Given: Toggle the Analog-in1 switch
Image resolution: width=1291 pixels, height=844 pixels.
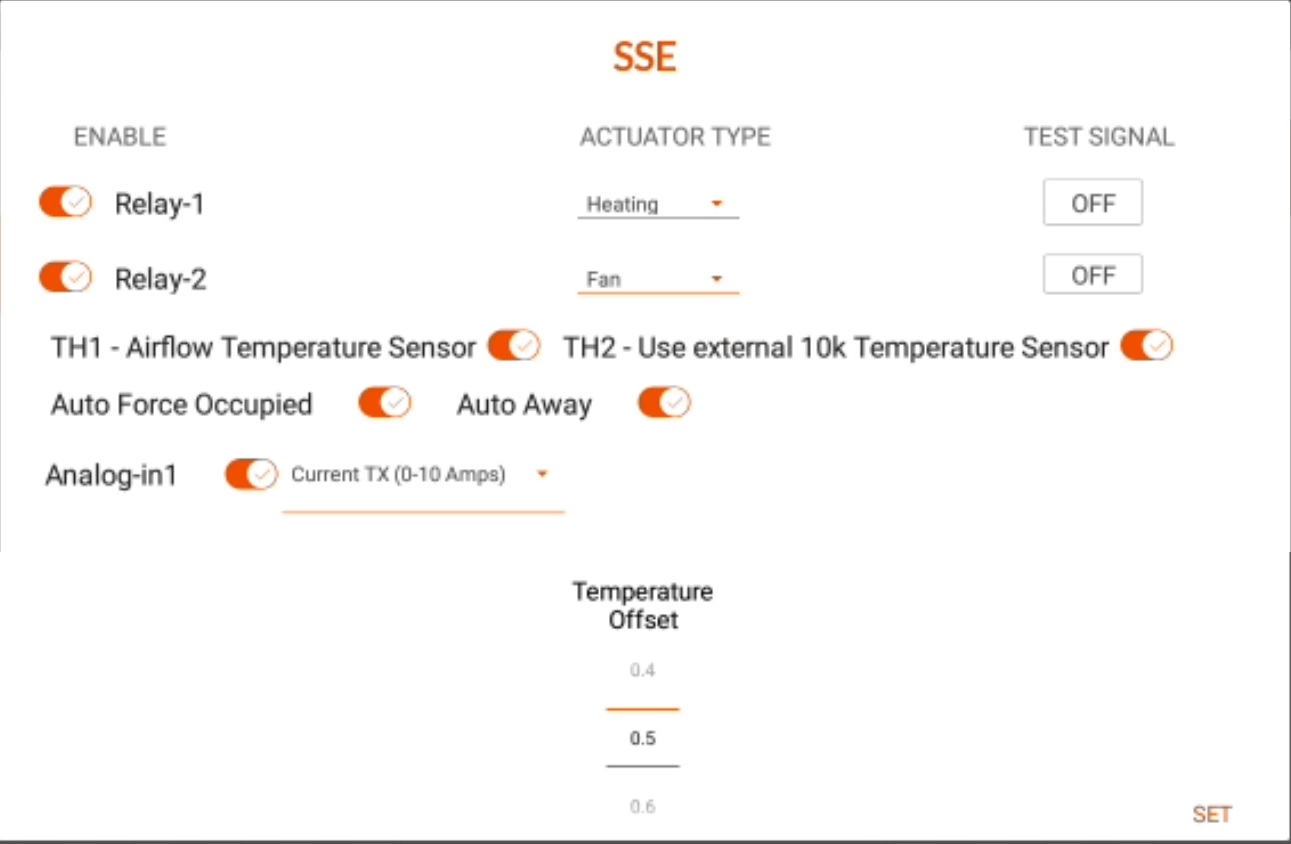Looking at the screenshot, I should coord(249,474).
